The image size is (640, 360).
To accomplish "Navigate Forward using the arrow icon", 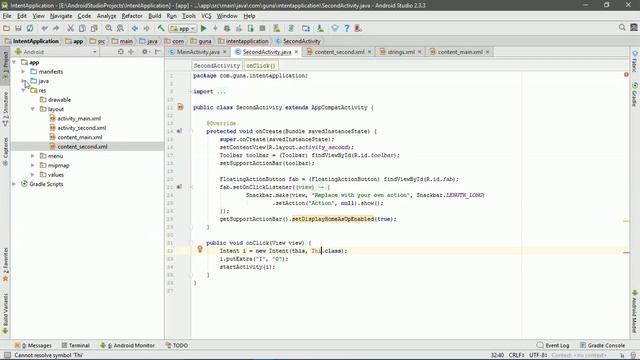I will pyautogui.click(x=147, y=28).
